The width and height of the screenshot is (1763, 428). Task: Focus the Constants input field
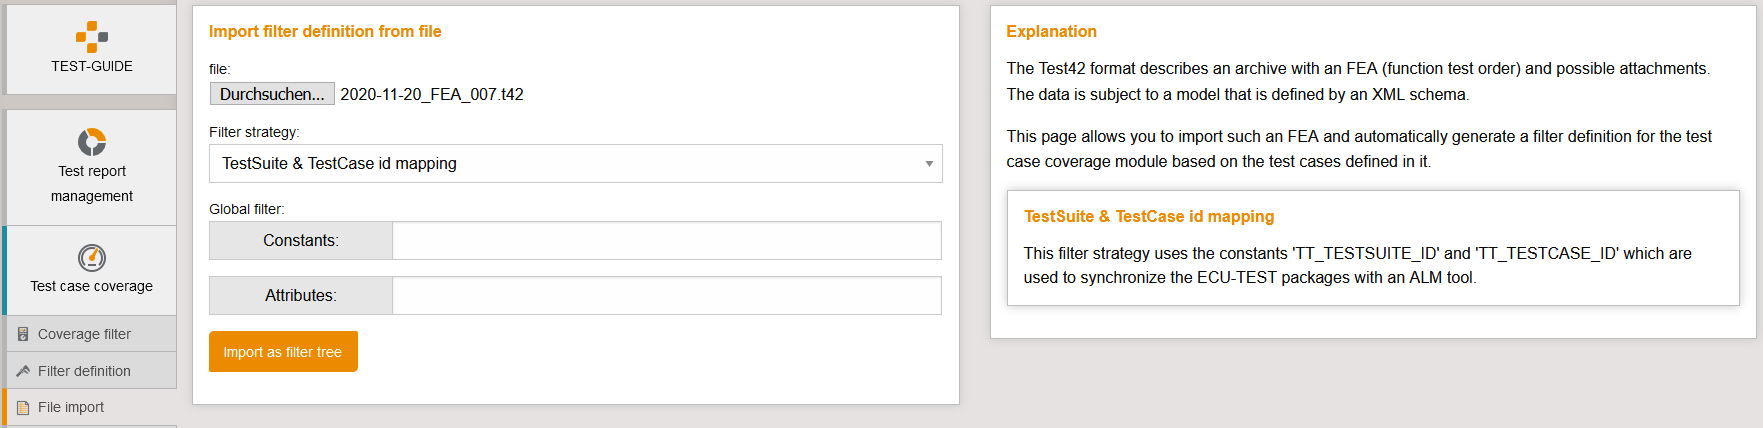(667, 240)
